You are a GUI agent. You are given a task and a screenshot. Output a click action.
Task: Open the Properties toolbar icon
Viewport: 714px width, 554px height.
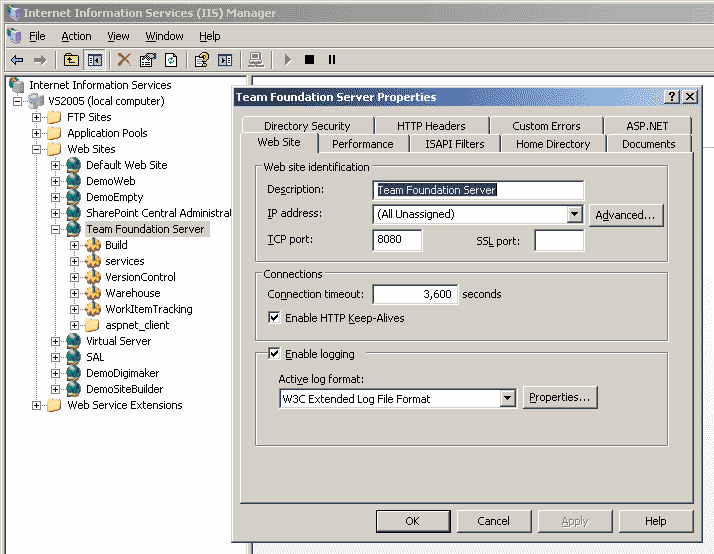pos(148,60)
